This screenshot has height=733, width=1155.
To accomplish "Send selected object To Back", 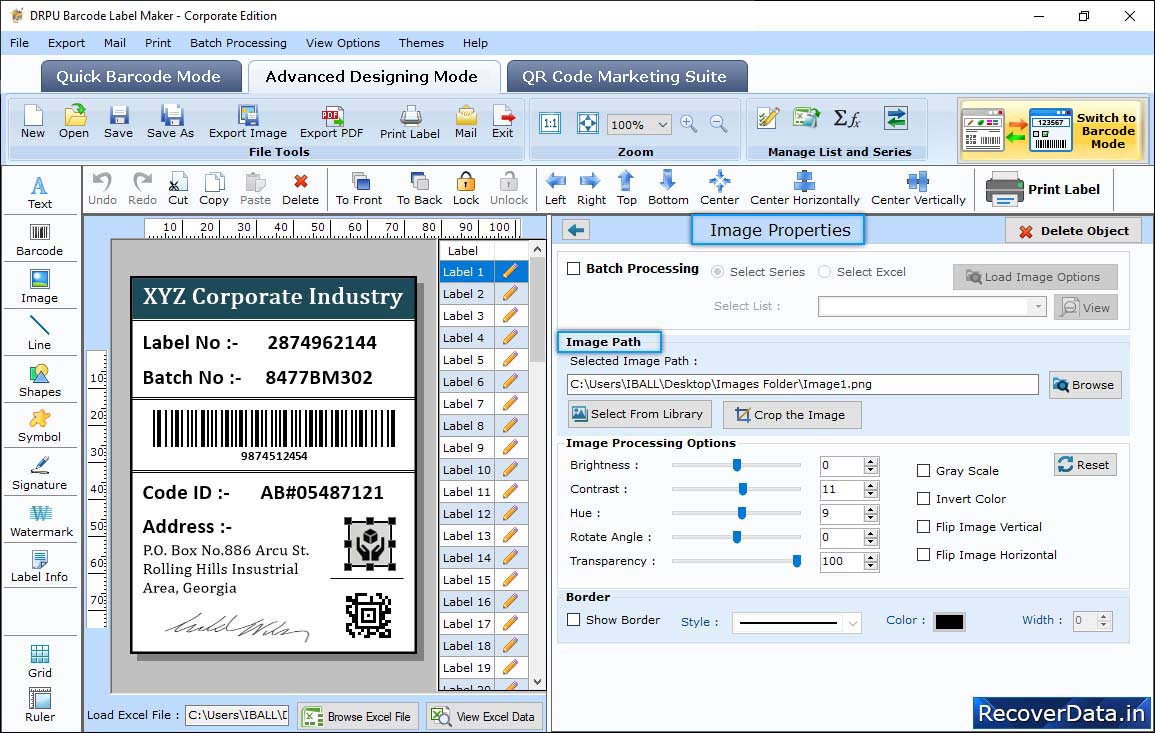I will click(x=419, y=189).
